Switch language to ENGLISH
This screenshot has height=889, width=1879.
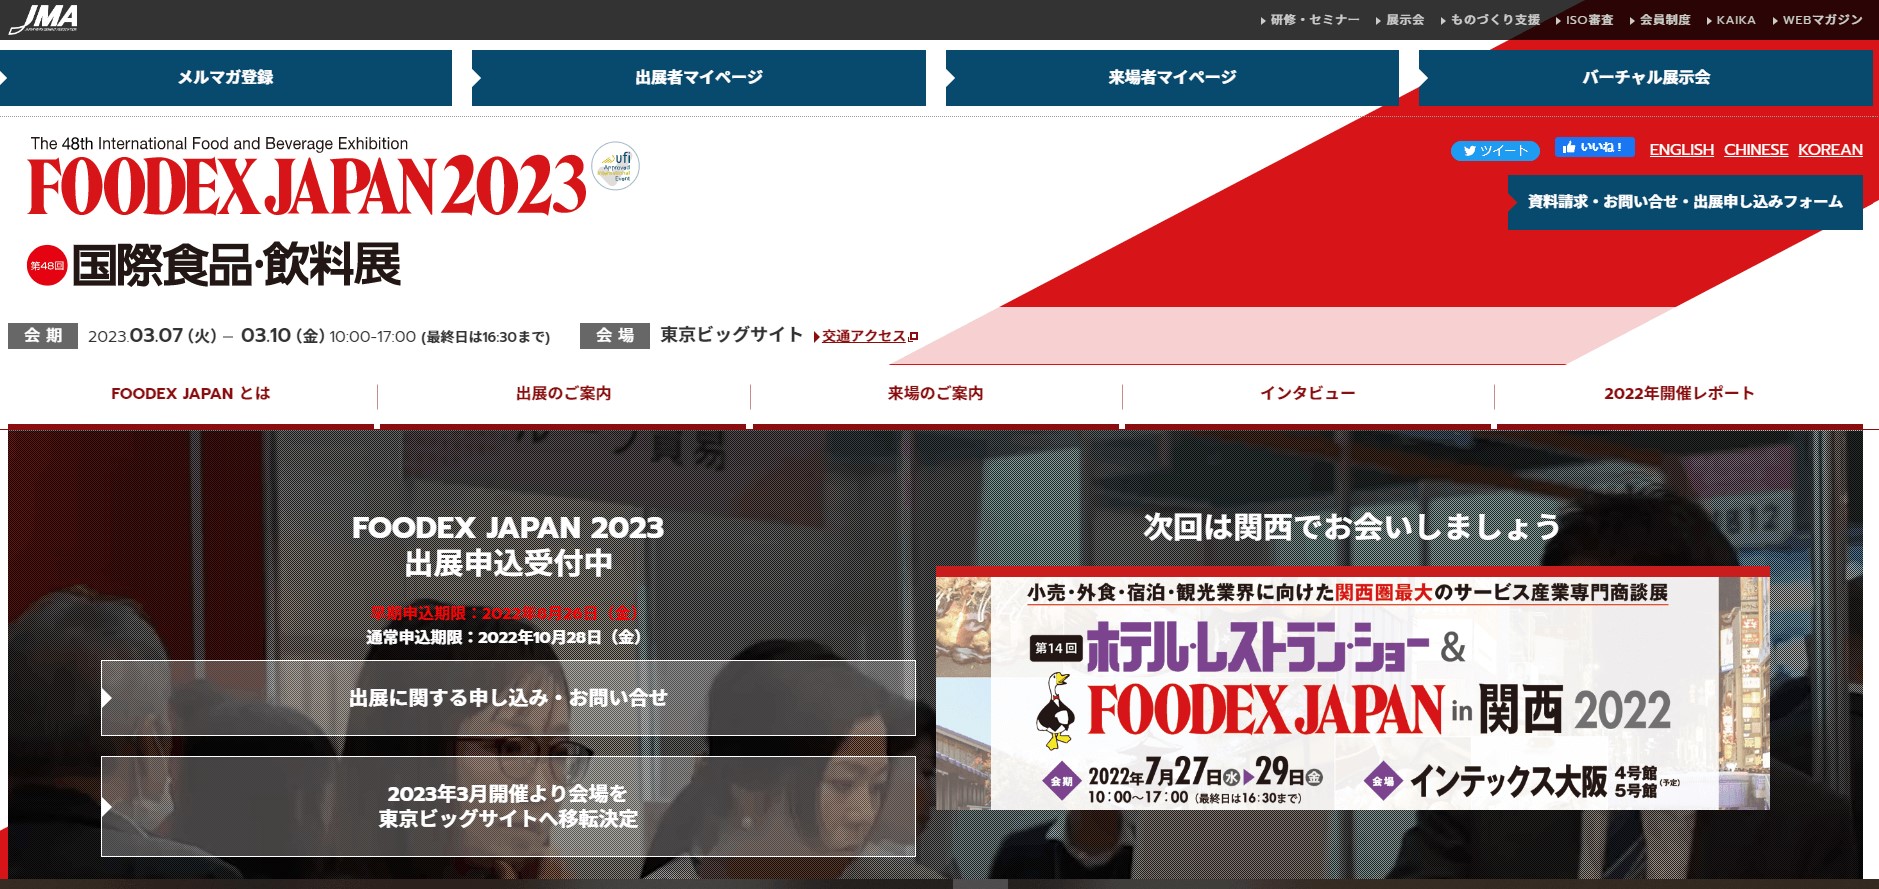coord(1681,149)
